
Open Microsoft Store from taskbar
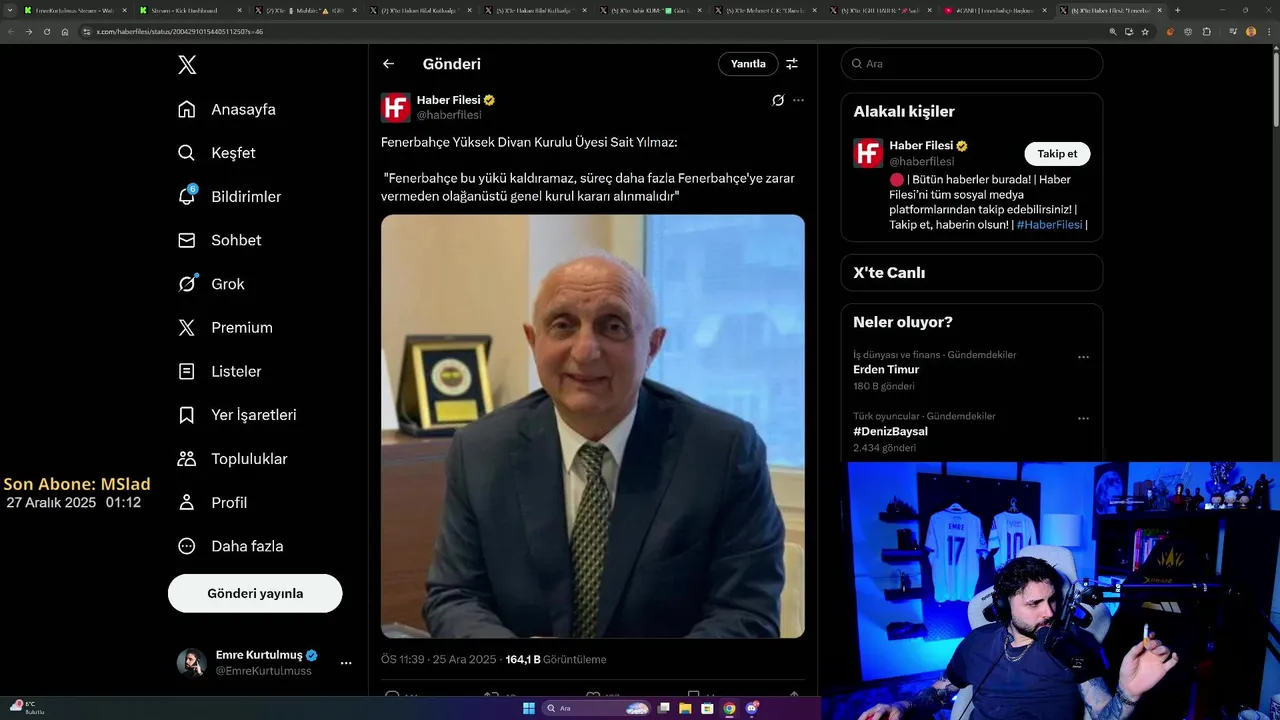pyautogui.click(x=708, y=708)
